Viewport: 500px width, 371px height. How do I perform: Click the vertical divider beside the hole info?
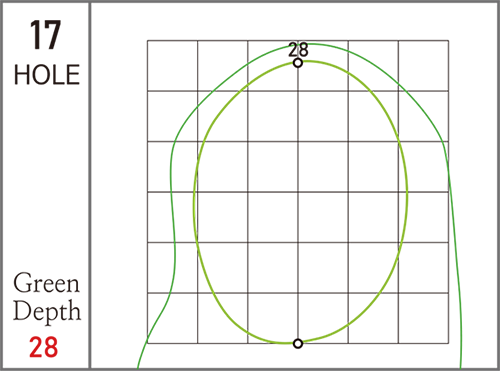(90, 185)
